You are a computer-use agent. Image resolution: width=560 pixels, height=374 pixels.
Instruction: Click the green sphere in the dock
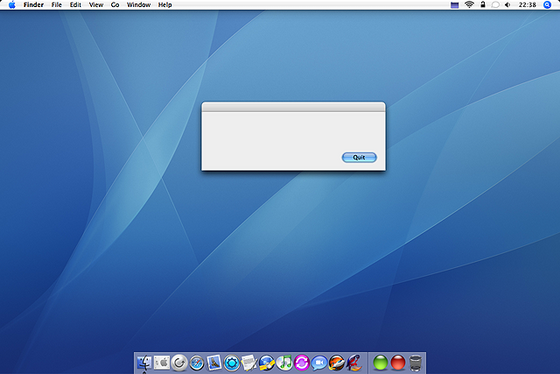point(380,363)
